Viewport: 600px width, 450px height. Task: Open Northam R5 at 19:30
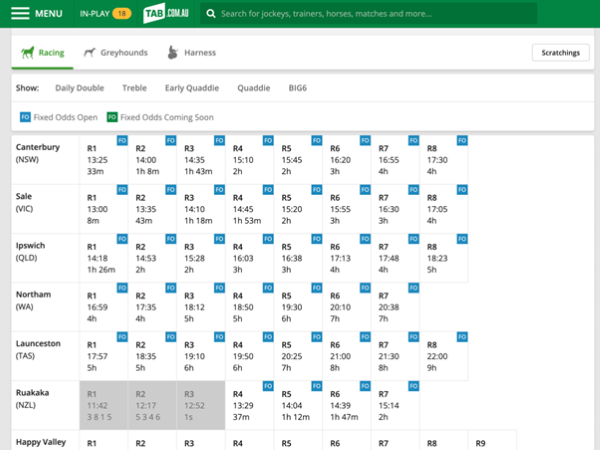point(298,307)
